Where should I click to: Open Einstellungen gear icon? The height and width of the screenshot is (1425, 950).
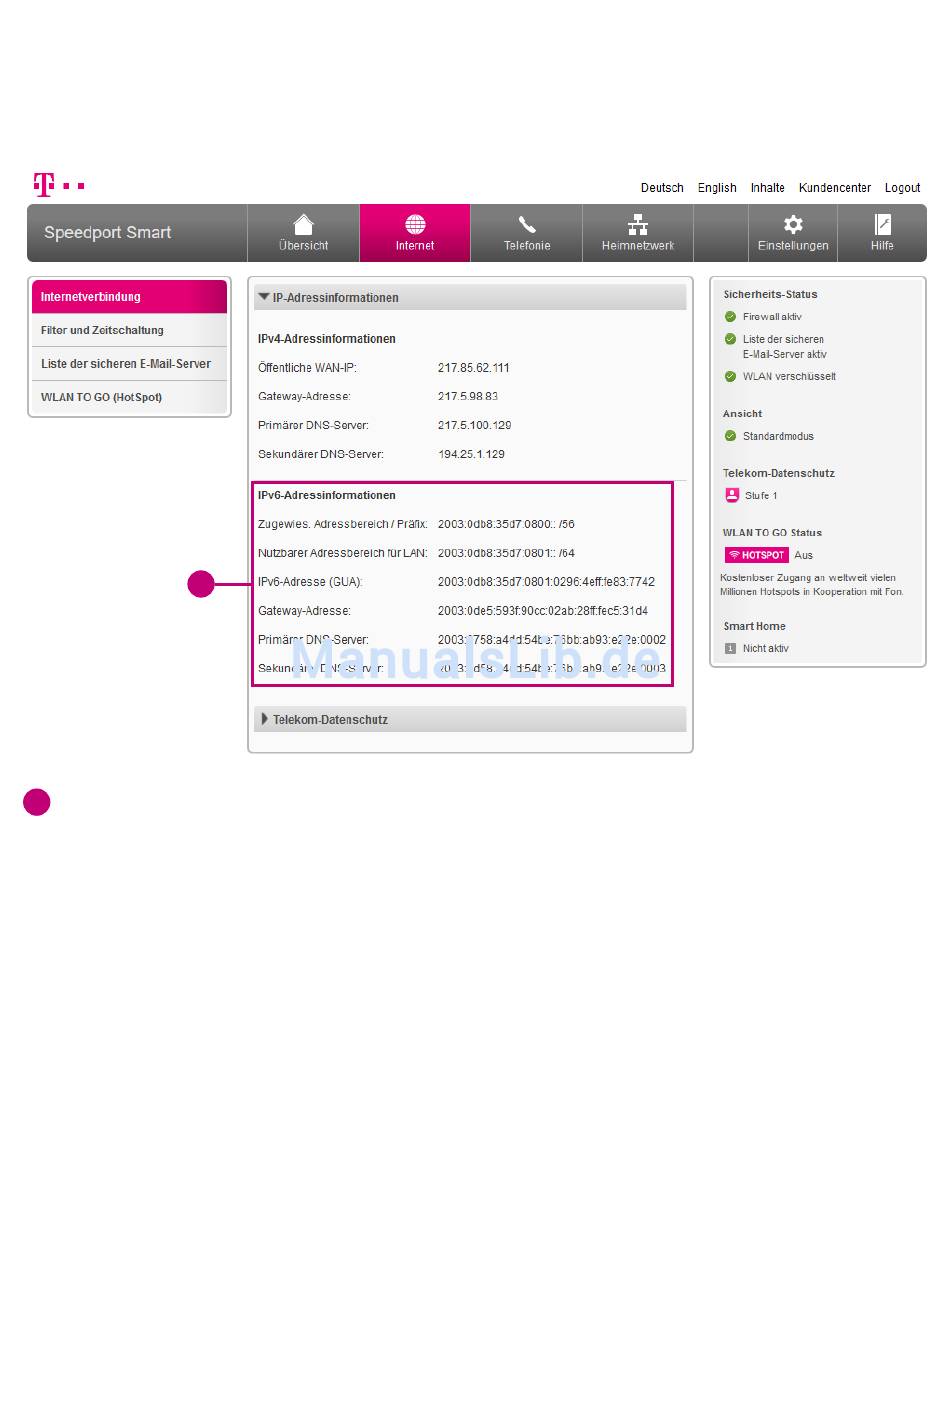793,224
